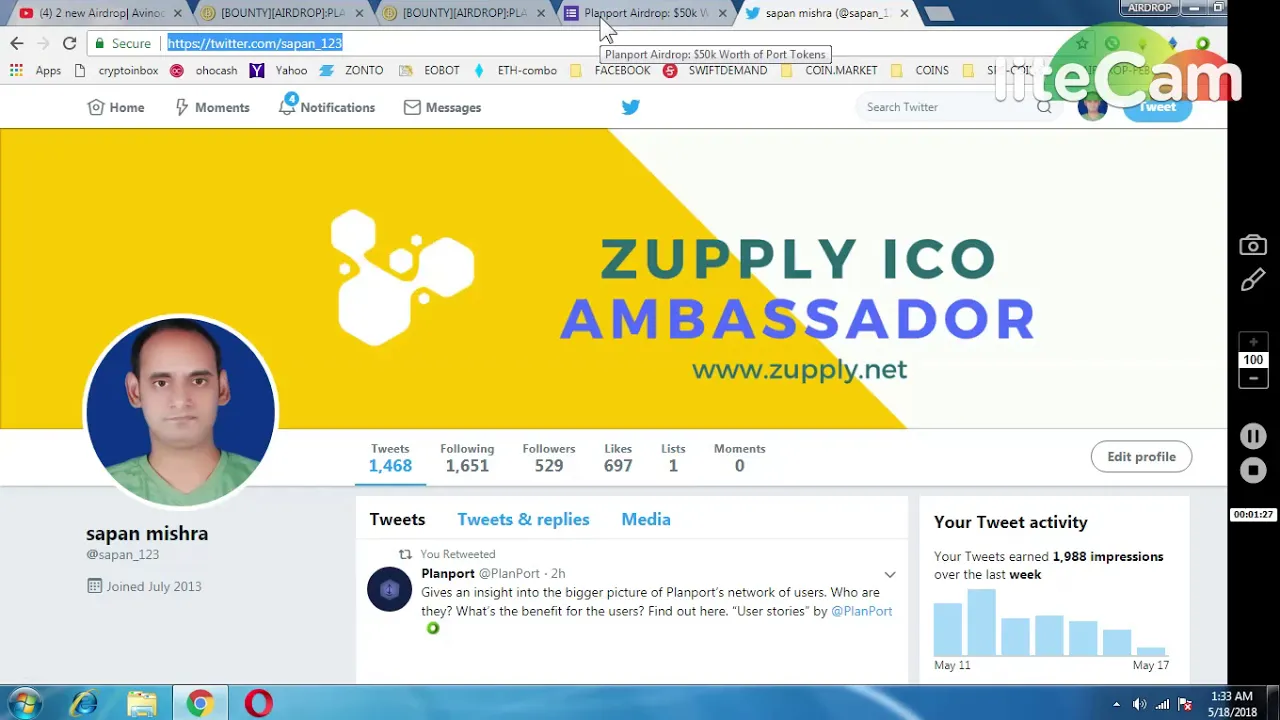Launch Internet Explorer from taskbar
Image resolution: width=1280 pixels, height=720 pixels.
84,704
